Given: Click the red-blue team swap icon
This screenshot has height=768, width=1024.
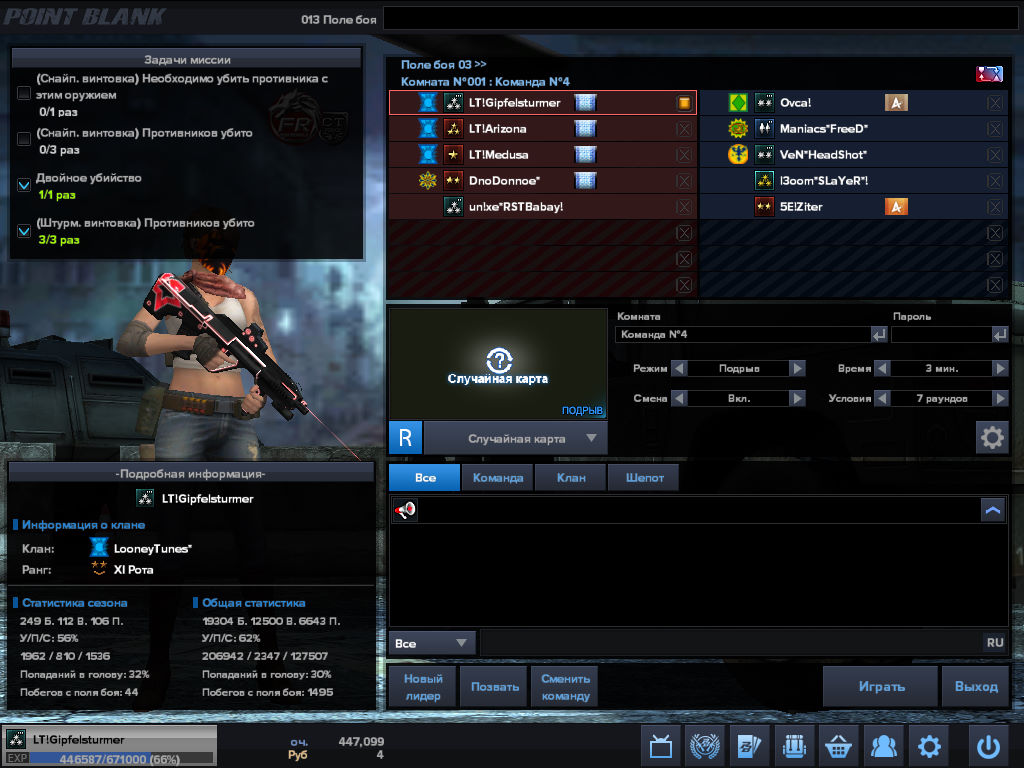Looking at the screenshot, I should pyautogui.click(x=989, y=74).
